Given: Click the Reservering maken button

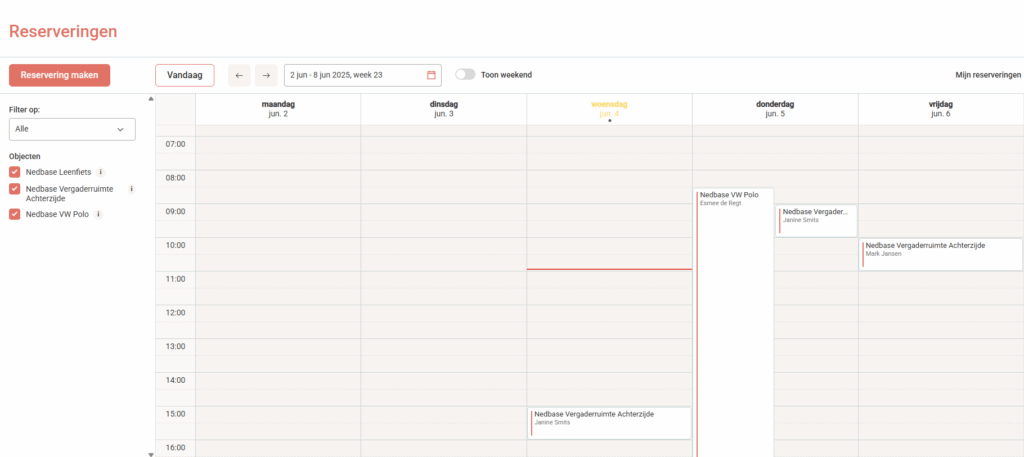Looking at the screenshot, I should (x=59, y=75).
